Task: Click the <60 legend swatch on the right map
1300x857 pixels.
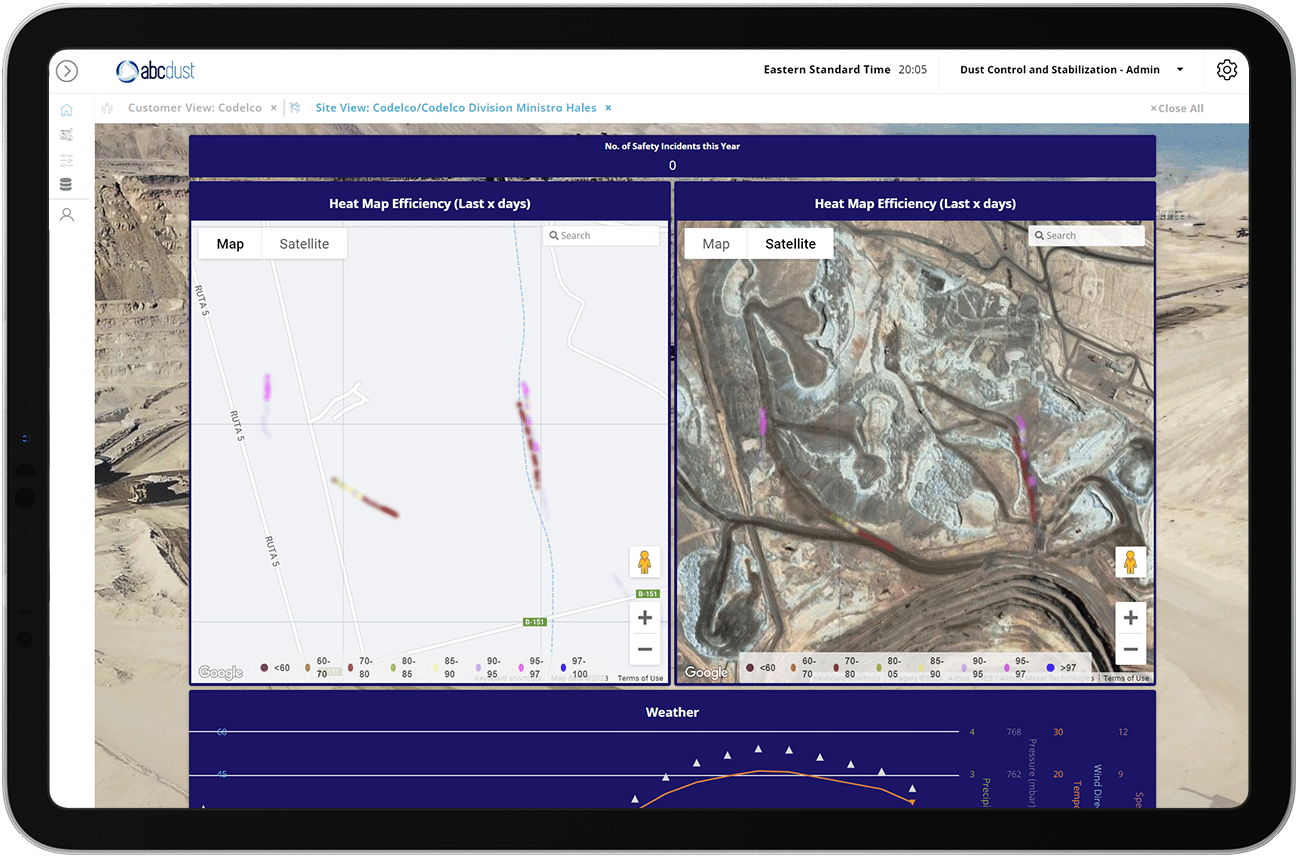Action: pos(750,667)
